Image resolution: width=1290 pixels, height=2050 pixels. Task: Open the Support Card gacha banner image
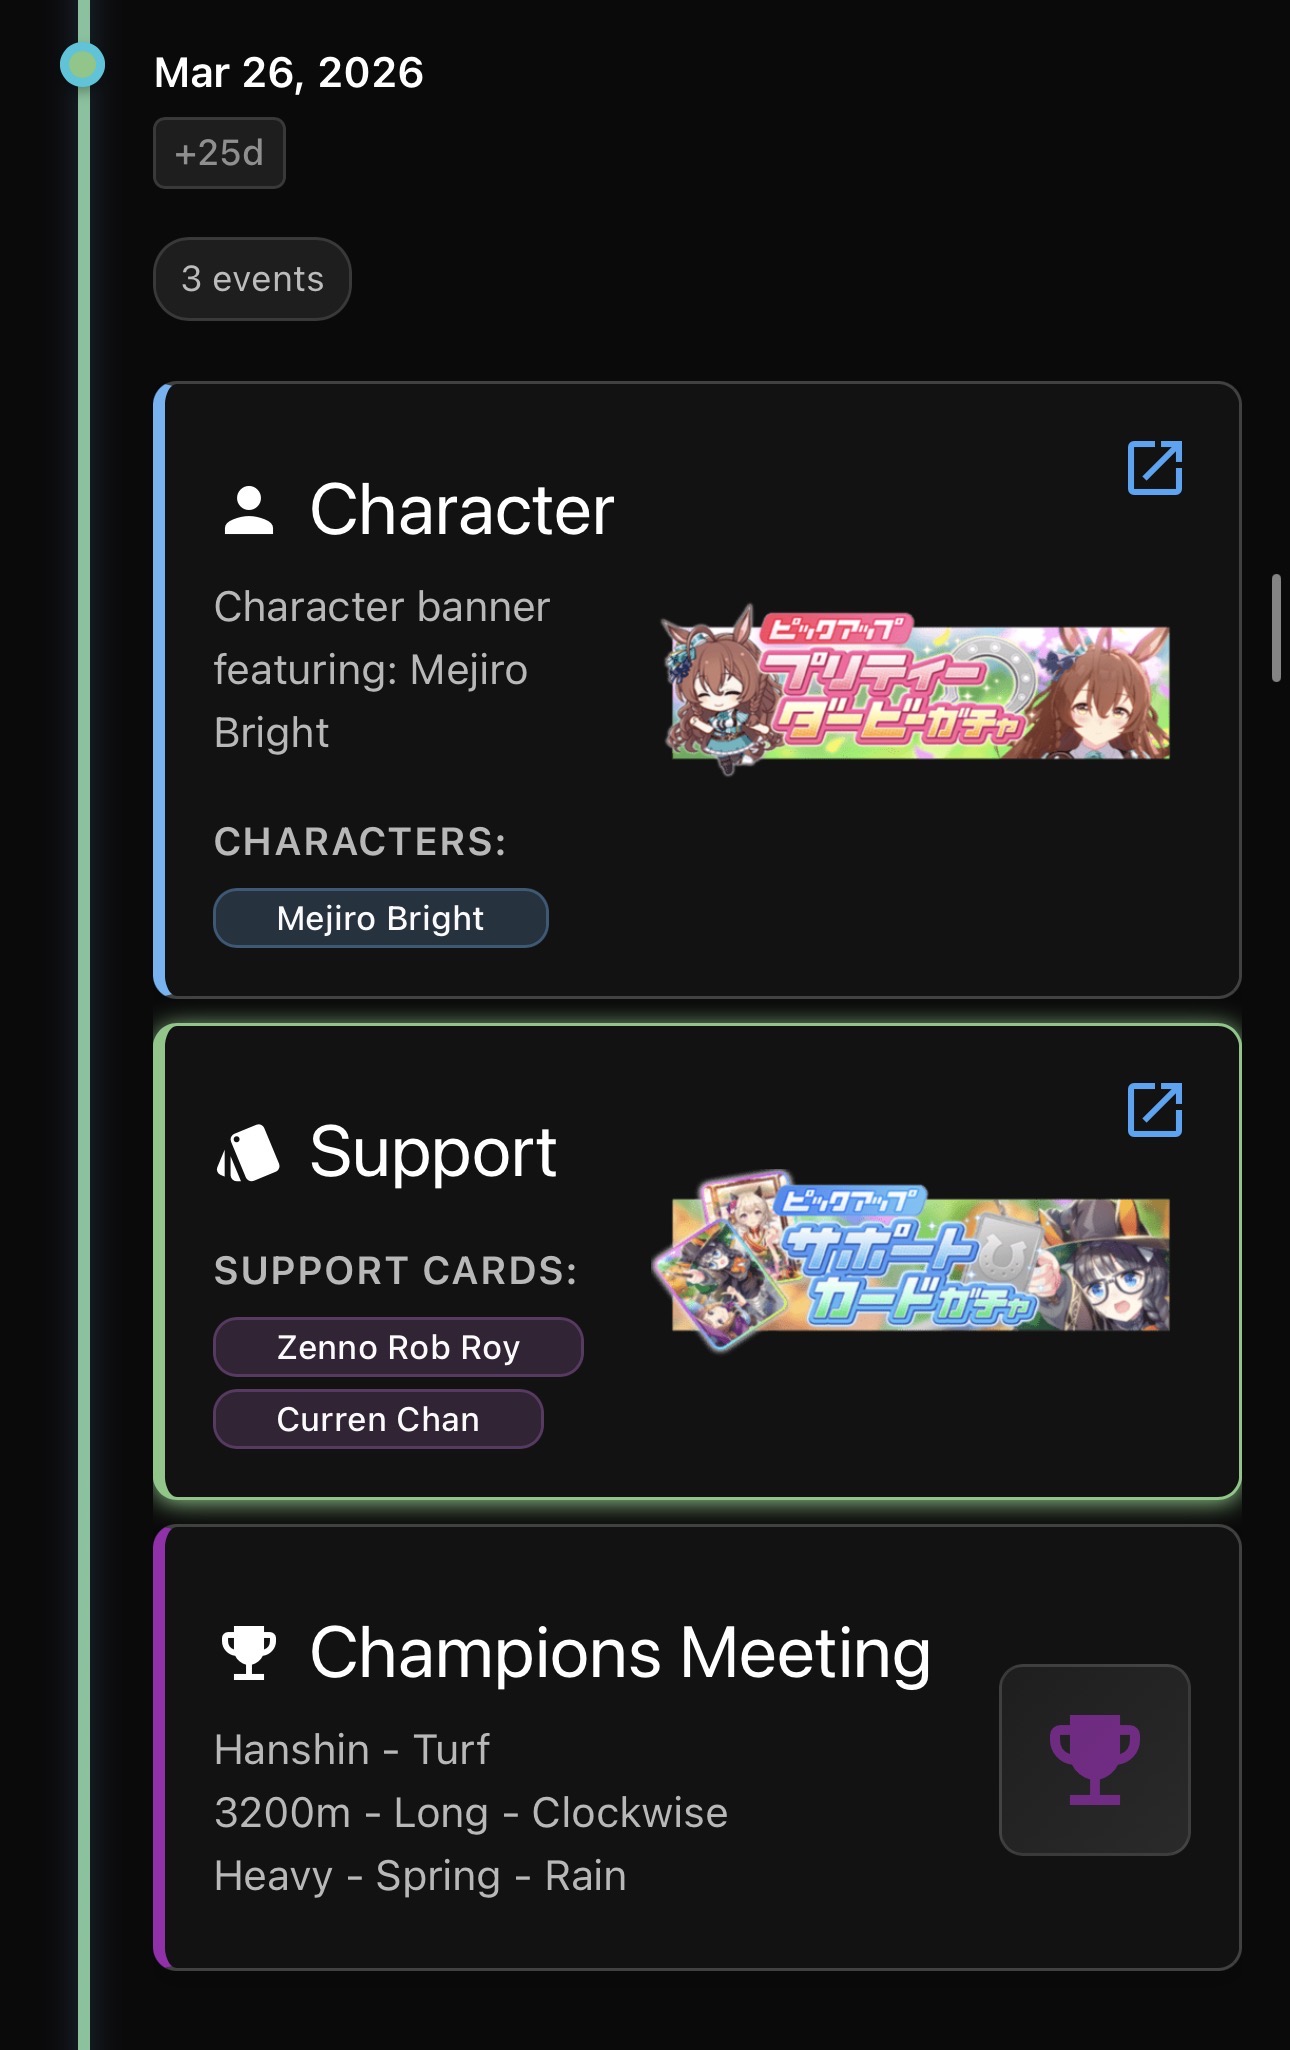pyautogui.click(x=911, y=1260)
